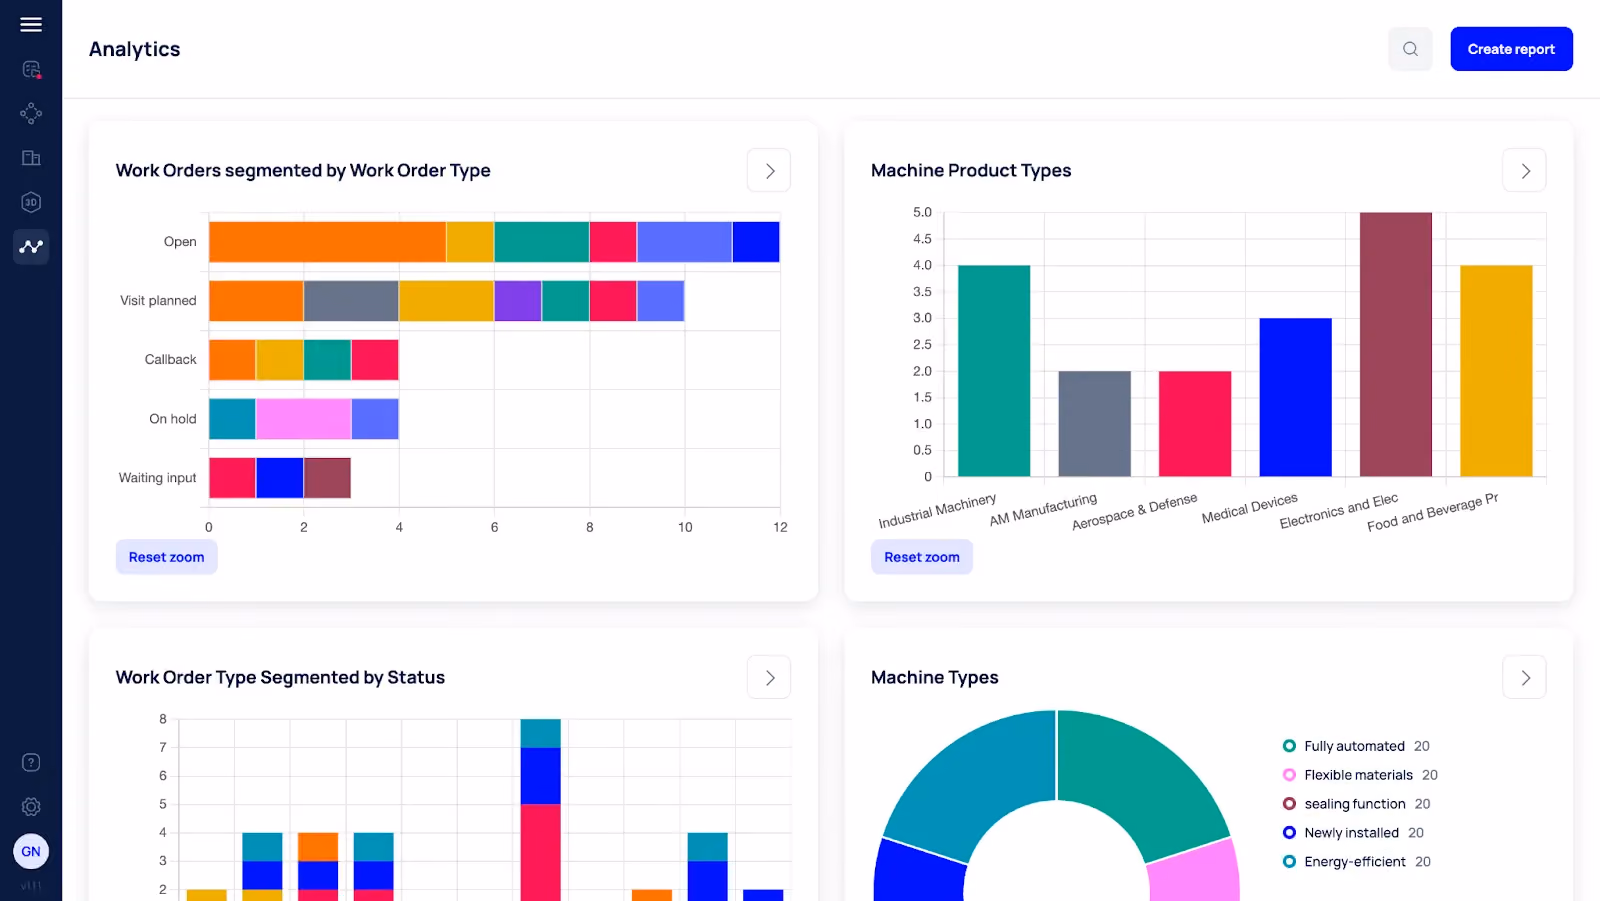Image resolution: width=1600 pixels, height=901 pixels.
Task: Click the Food and Beverage yellow bar
Action: pyautogui.click(x=1496, y=371)
